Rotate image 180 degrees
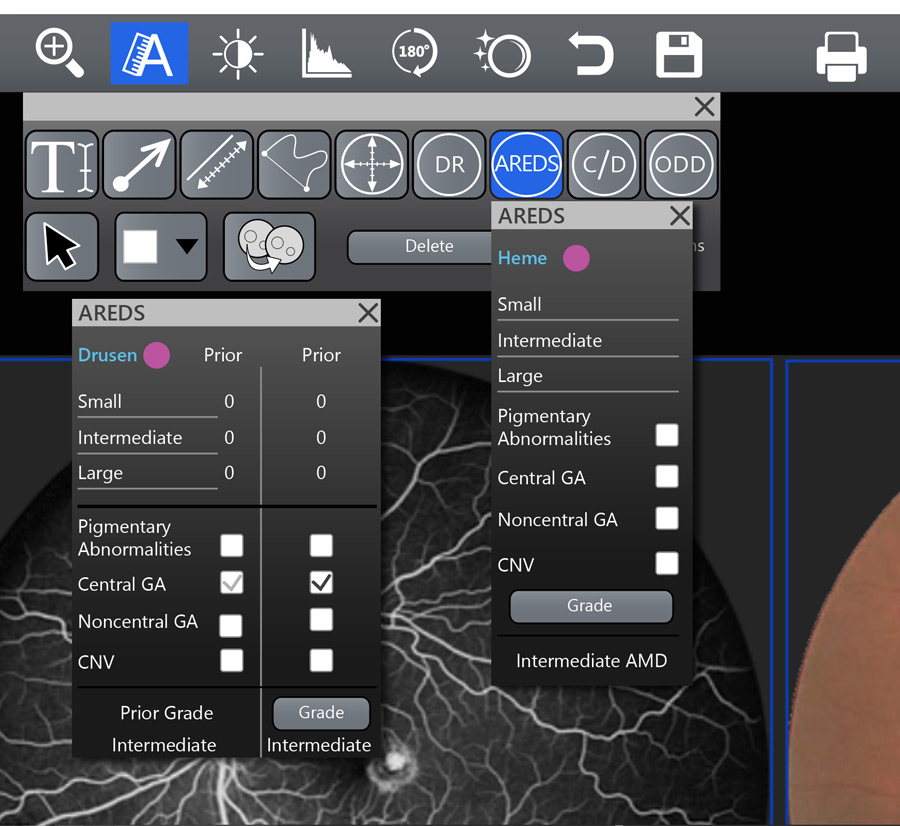Viewport: 900px width, 826px height. pyautogui.click(x=414, y=53)
